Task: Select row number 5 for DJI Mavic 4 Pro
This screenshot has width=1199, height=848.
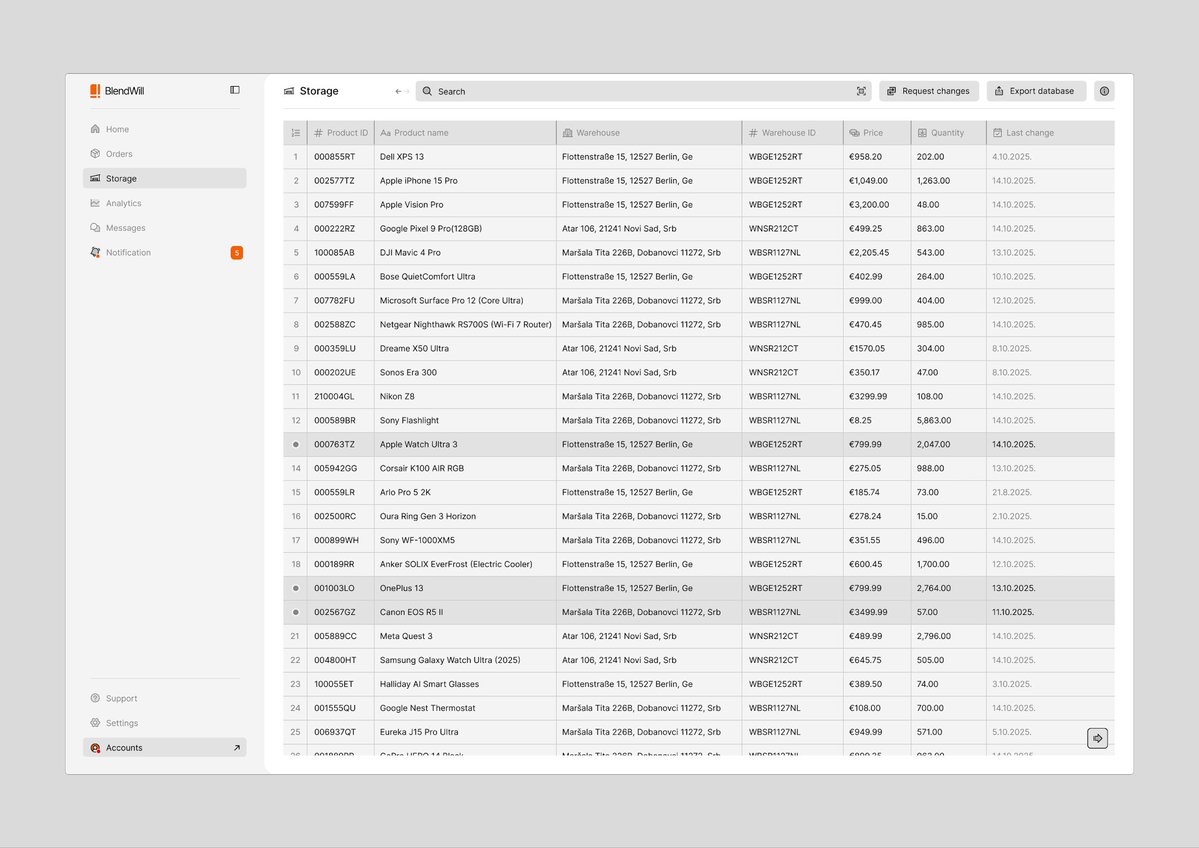Action: pyautogui.click(x=295, y=252)
